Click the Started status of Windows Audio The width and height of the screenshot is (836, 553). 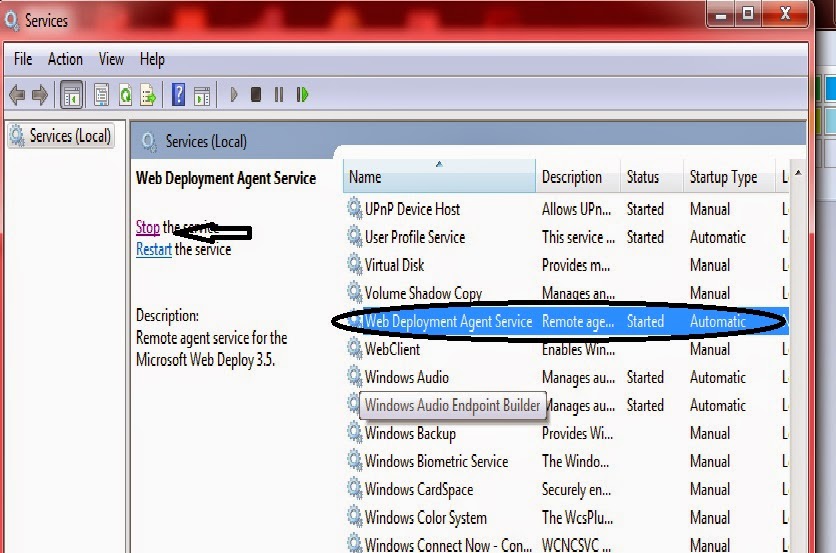[645, 378]
